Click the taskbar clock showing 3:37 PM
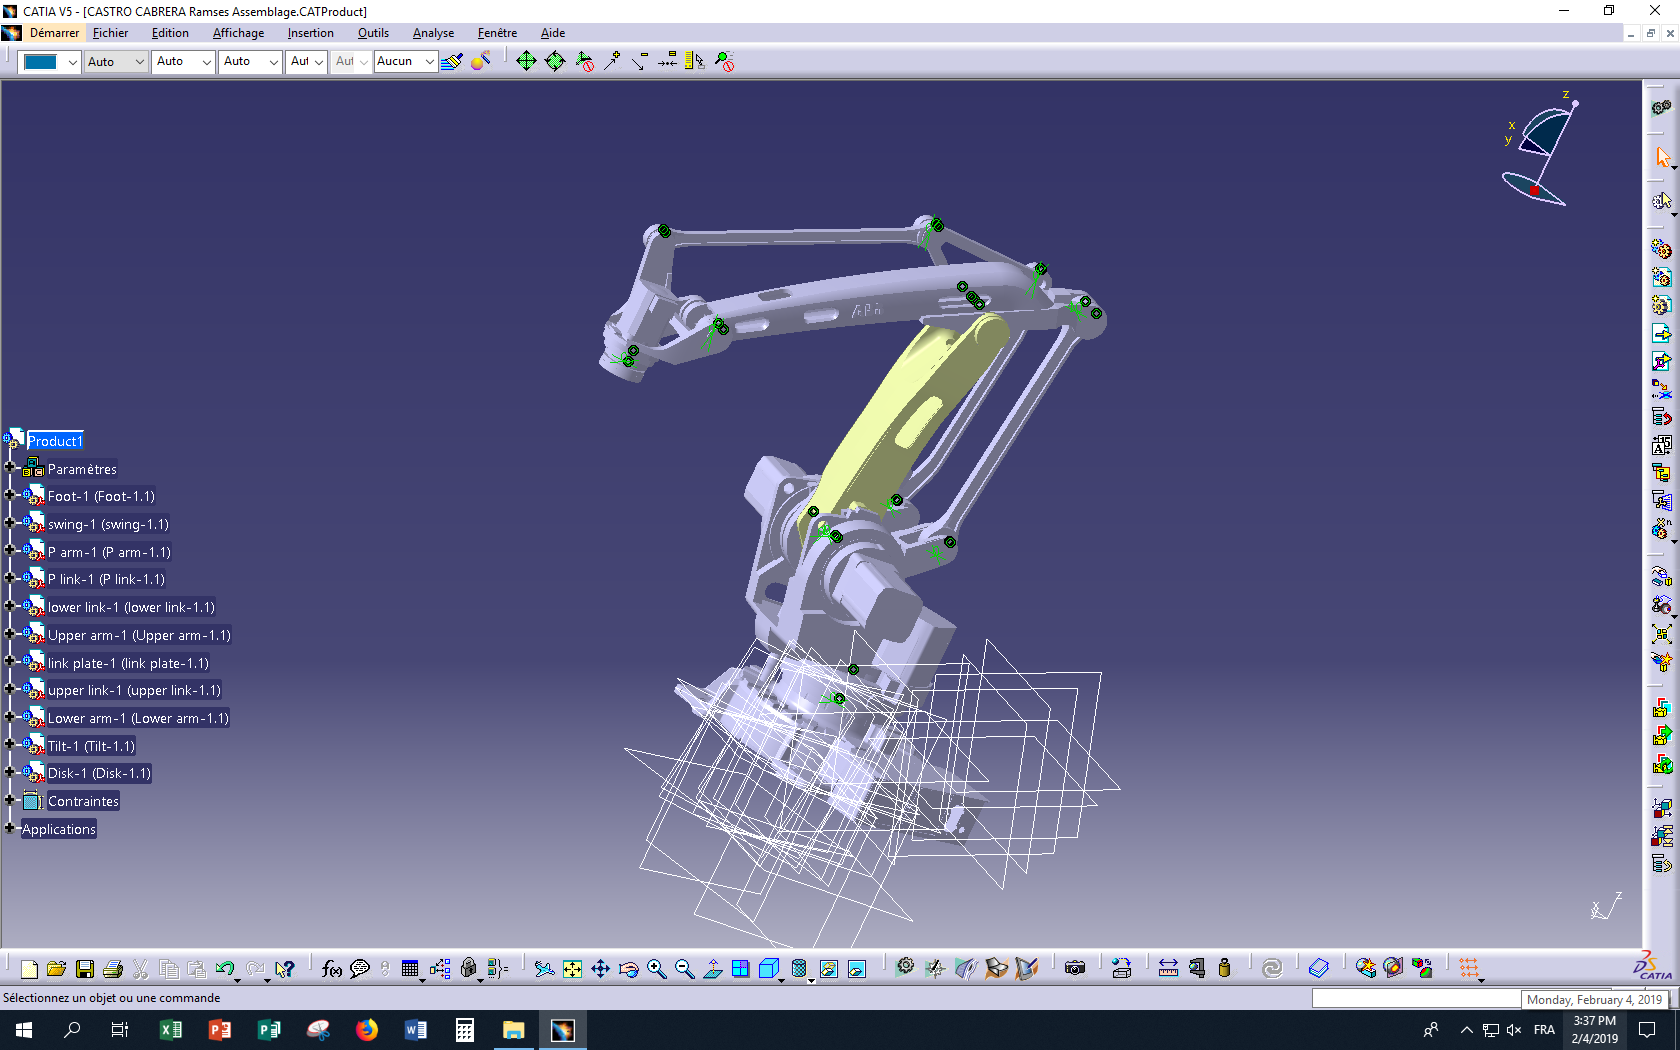 pos(1594,1030)
